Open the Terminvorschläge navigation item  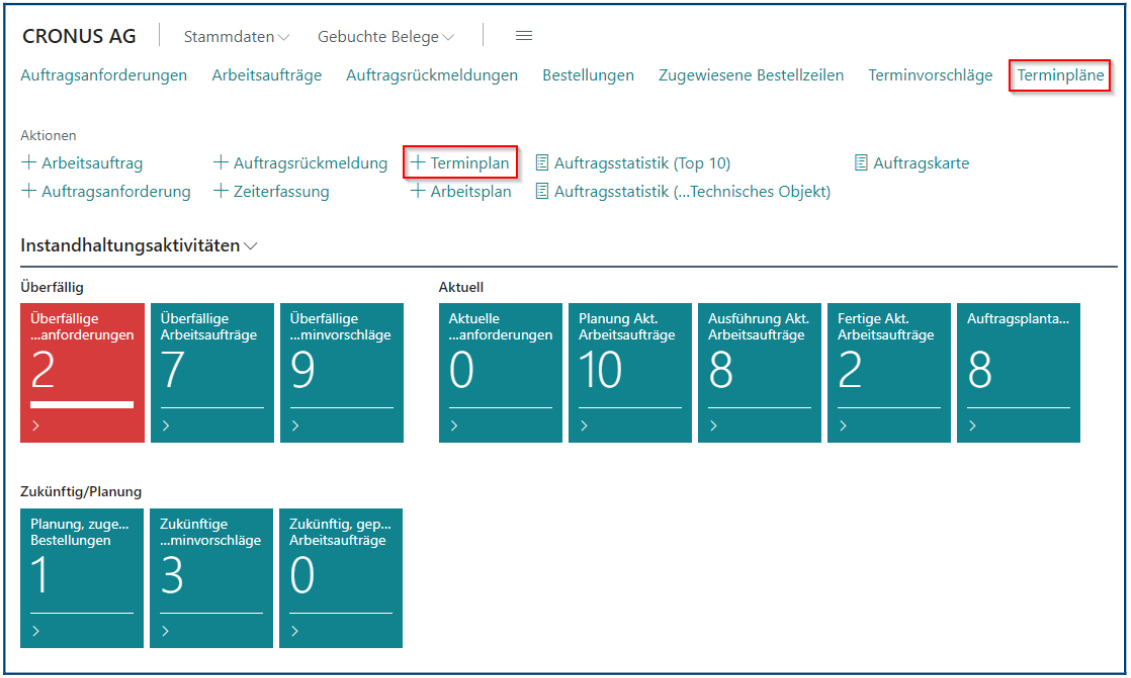pos(930,75)
